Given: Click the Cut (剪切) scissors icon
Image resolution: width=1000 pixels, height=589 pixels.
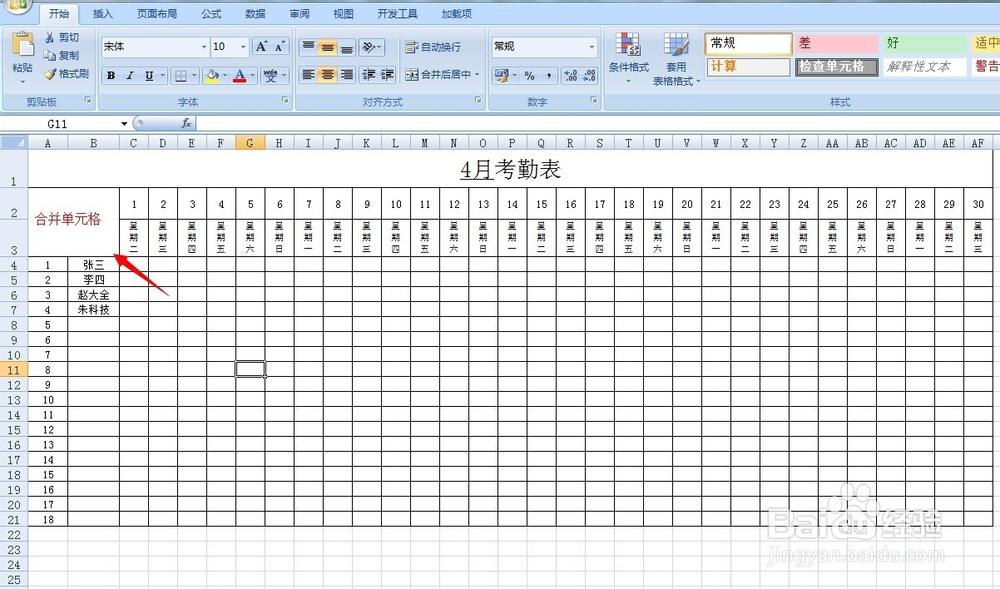Looking at the screenshot, I should 50,38.
